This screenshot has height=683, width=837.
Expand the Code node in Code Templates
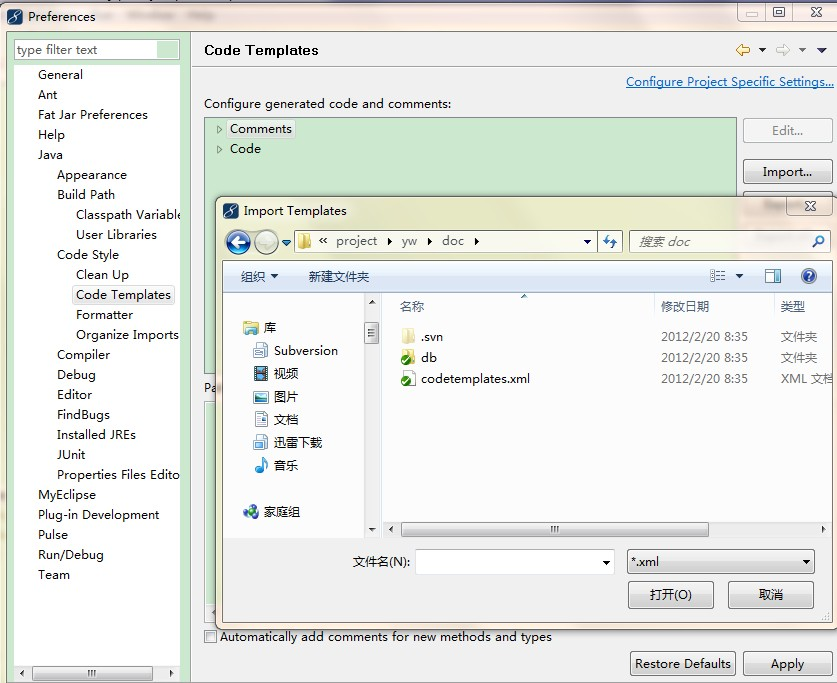[x=219, y=149]
